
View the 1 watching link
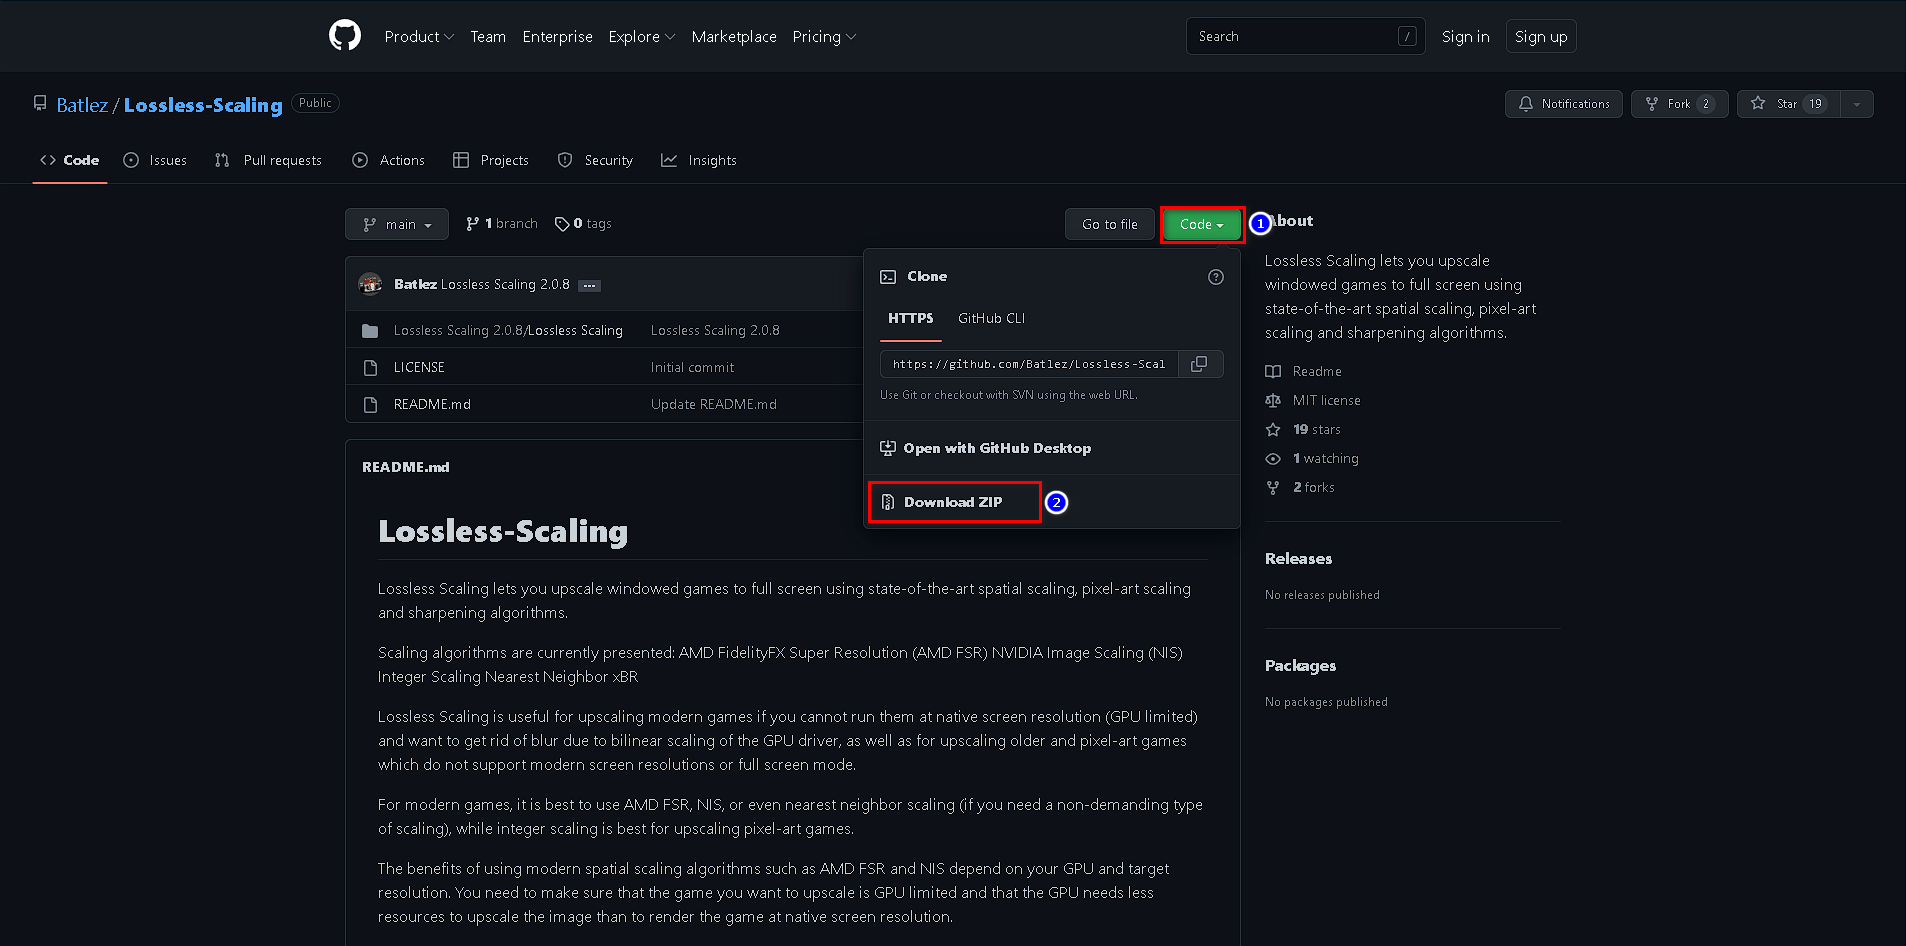tap(1312, 458)
